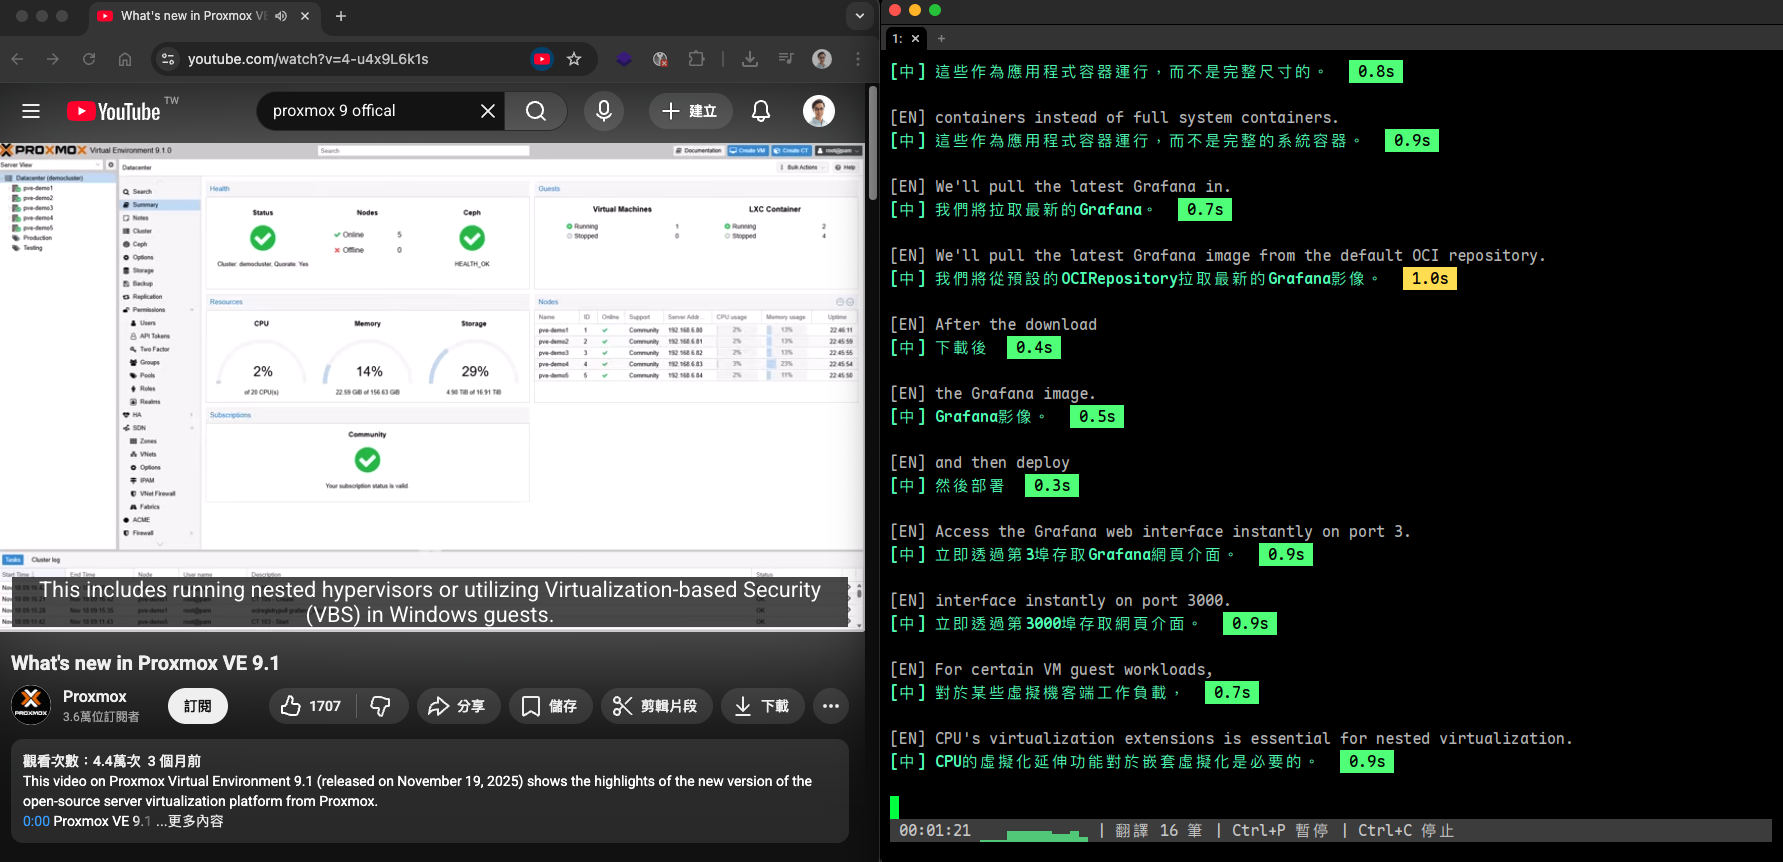The width and height of the screenshot is (1783, 862).
Task: Open the browser profile avatar
Action: pyautogui.click(x=822, y=59)
